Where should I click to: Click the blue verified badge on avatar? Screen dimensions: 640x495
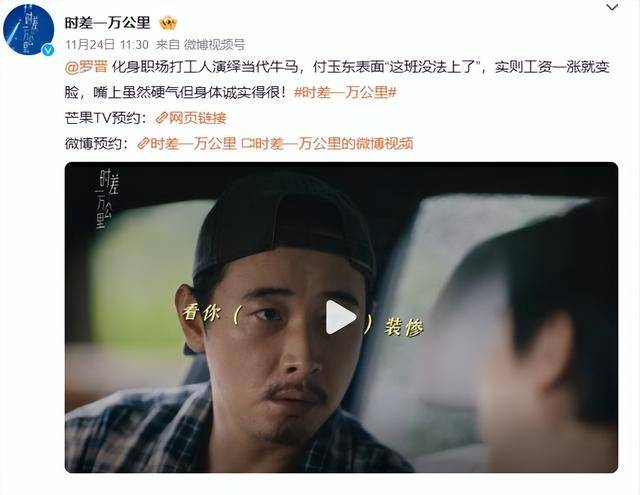point(48,50)
